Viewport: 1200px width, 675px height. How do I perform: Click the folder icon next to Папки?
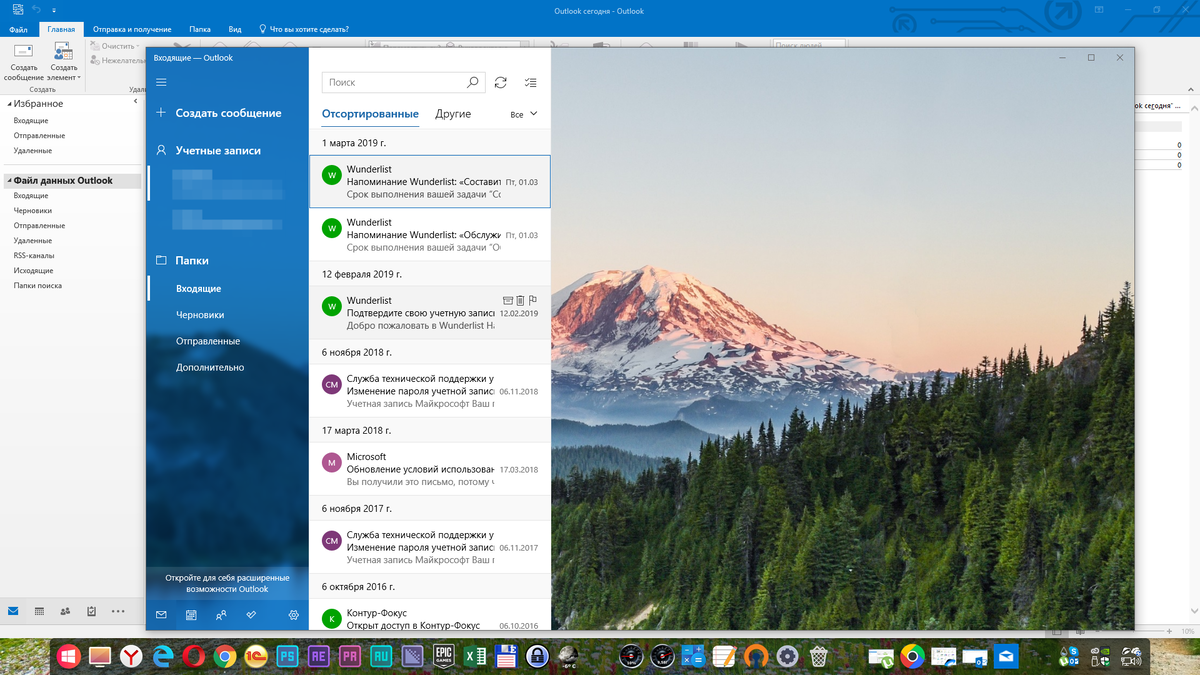point(161,260)
